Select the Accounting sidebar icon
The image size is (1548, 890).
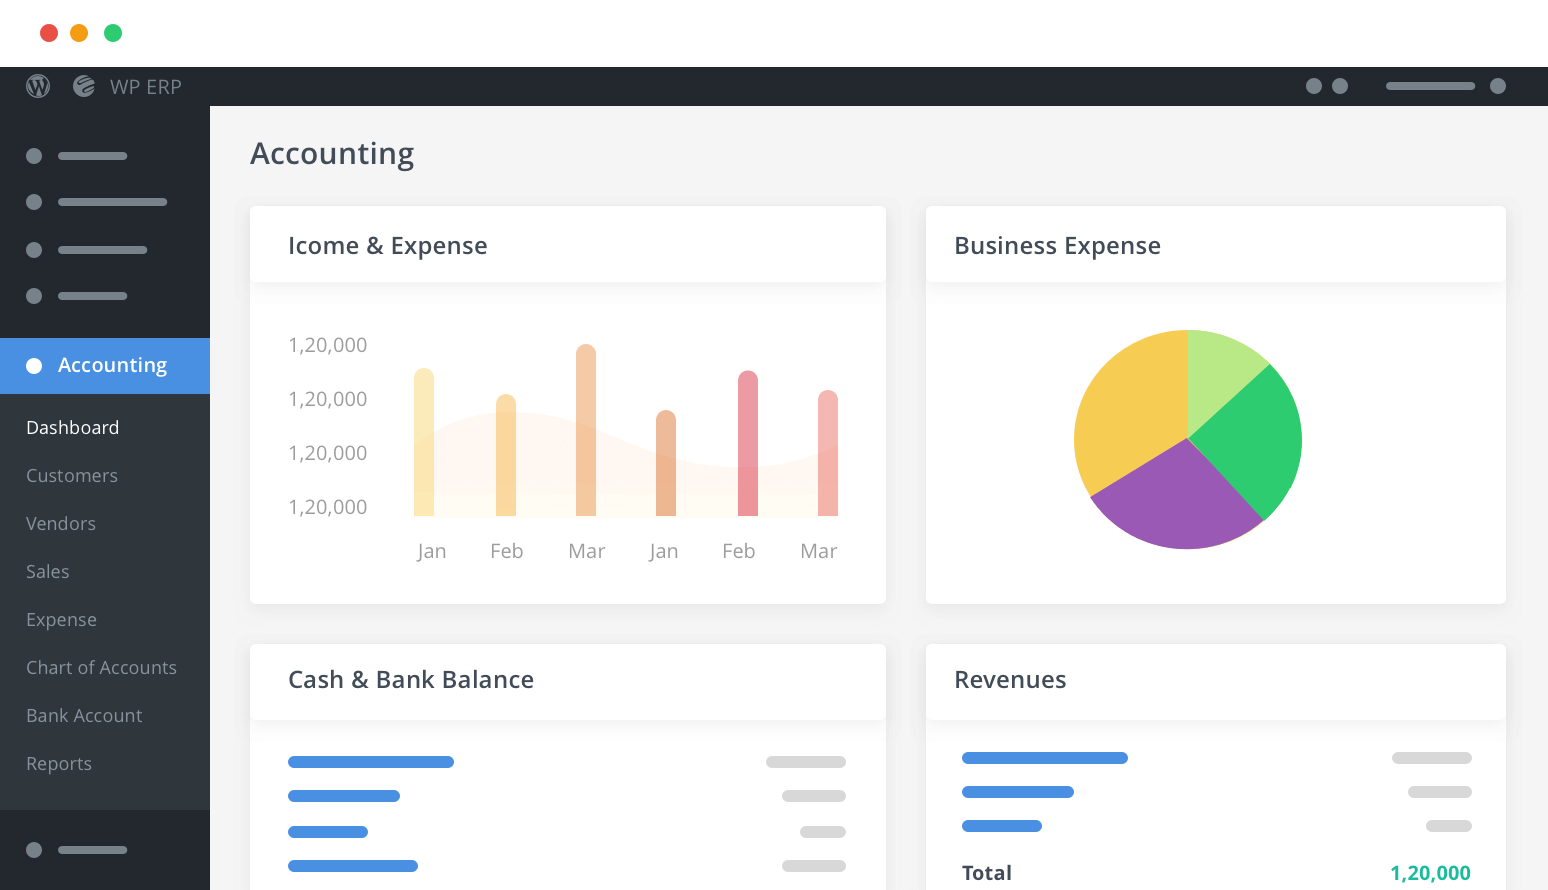click(34, 366)
